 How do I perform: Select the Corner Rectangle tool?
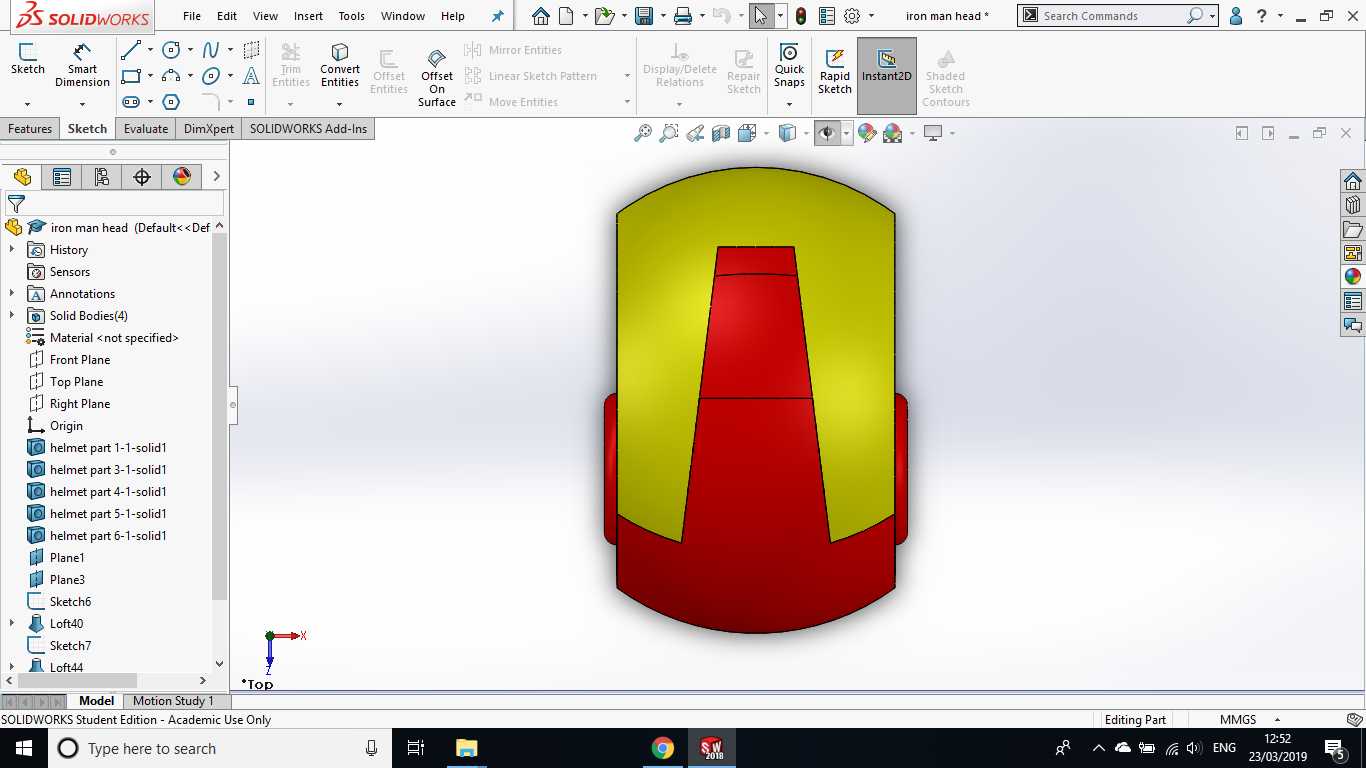pos(131,76)
